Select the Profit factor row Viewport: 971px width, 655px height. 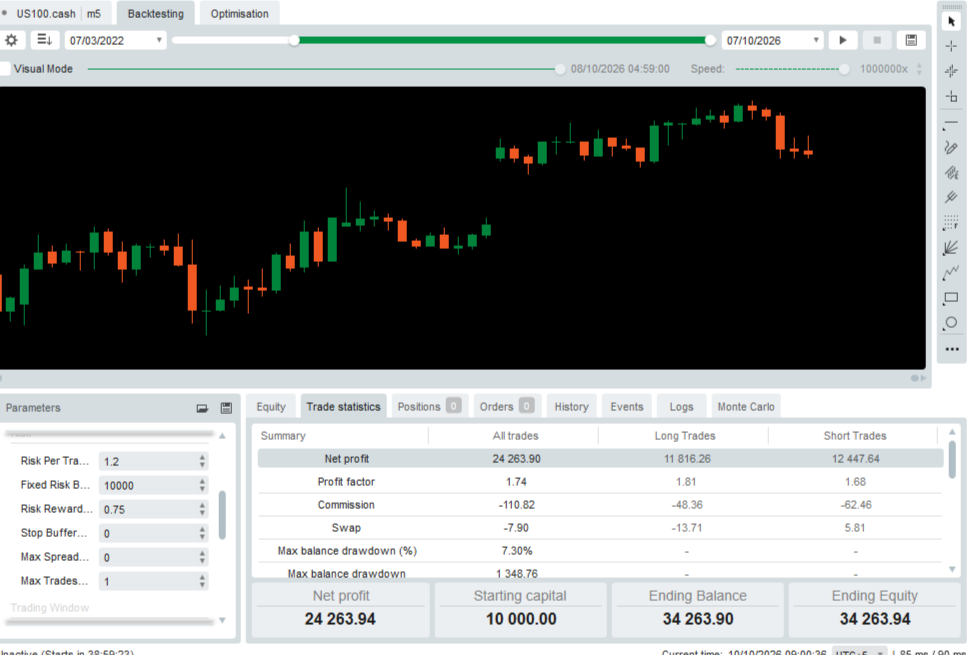coord(600,482)
